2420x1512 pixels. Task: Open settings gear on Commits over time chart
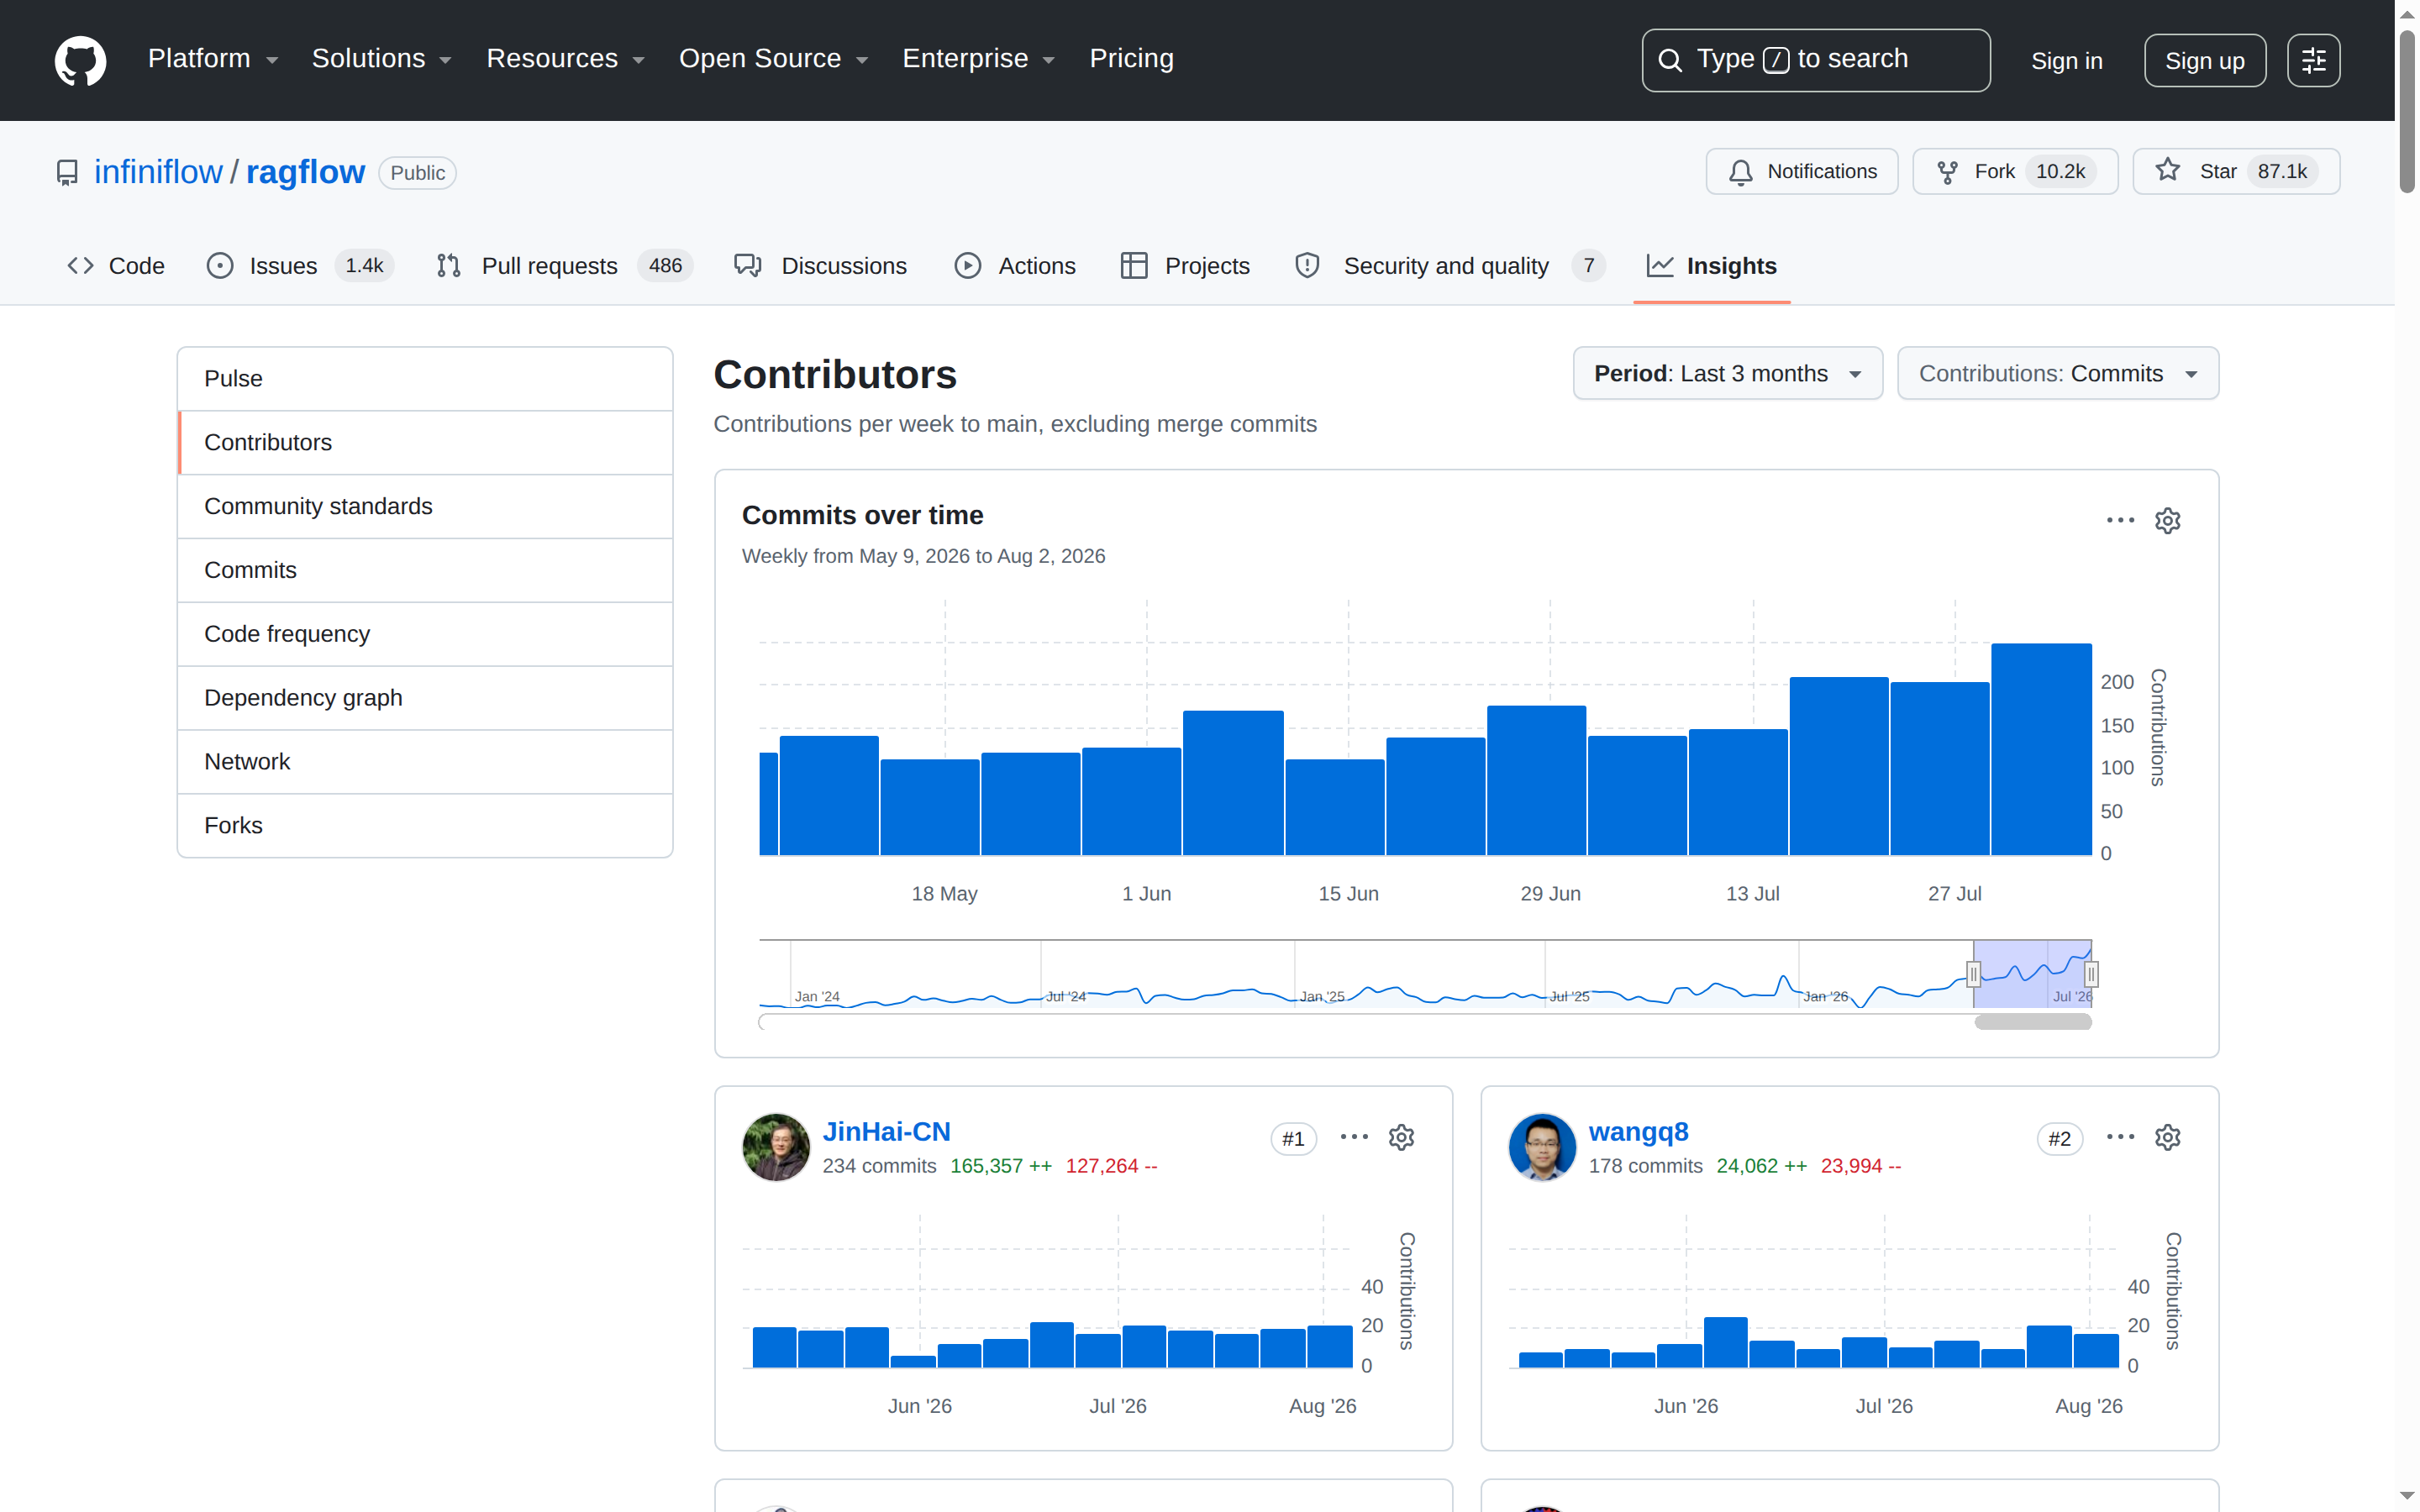point(2167,521)
